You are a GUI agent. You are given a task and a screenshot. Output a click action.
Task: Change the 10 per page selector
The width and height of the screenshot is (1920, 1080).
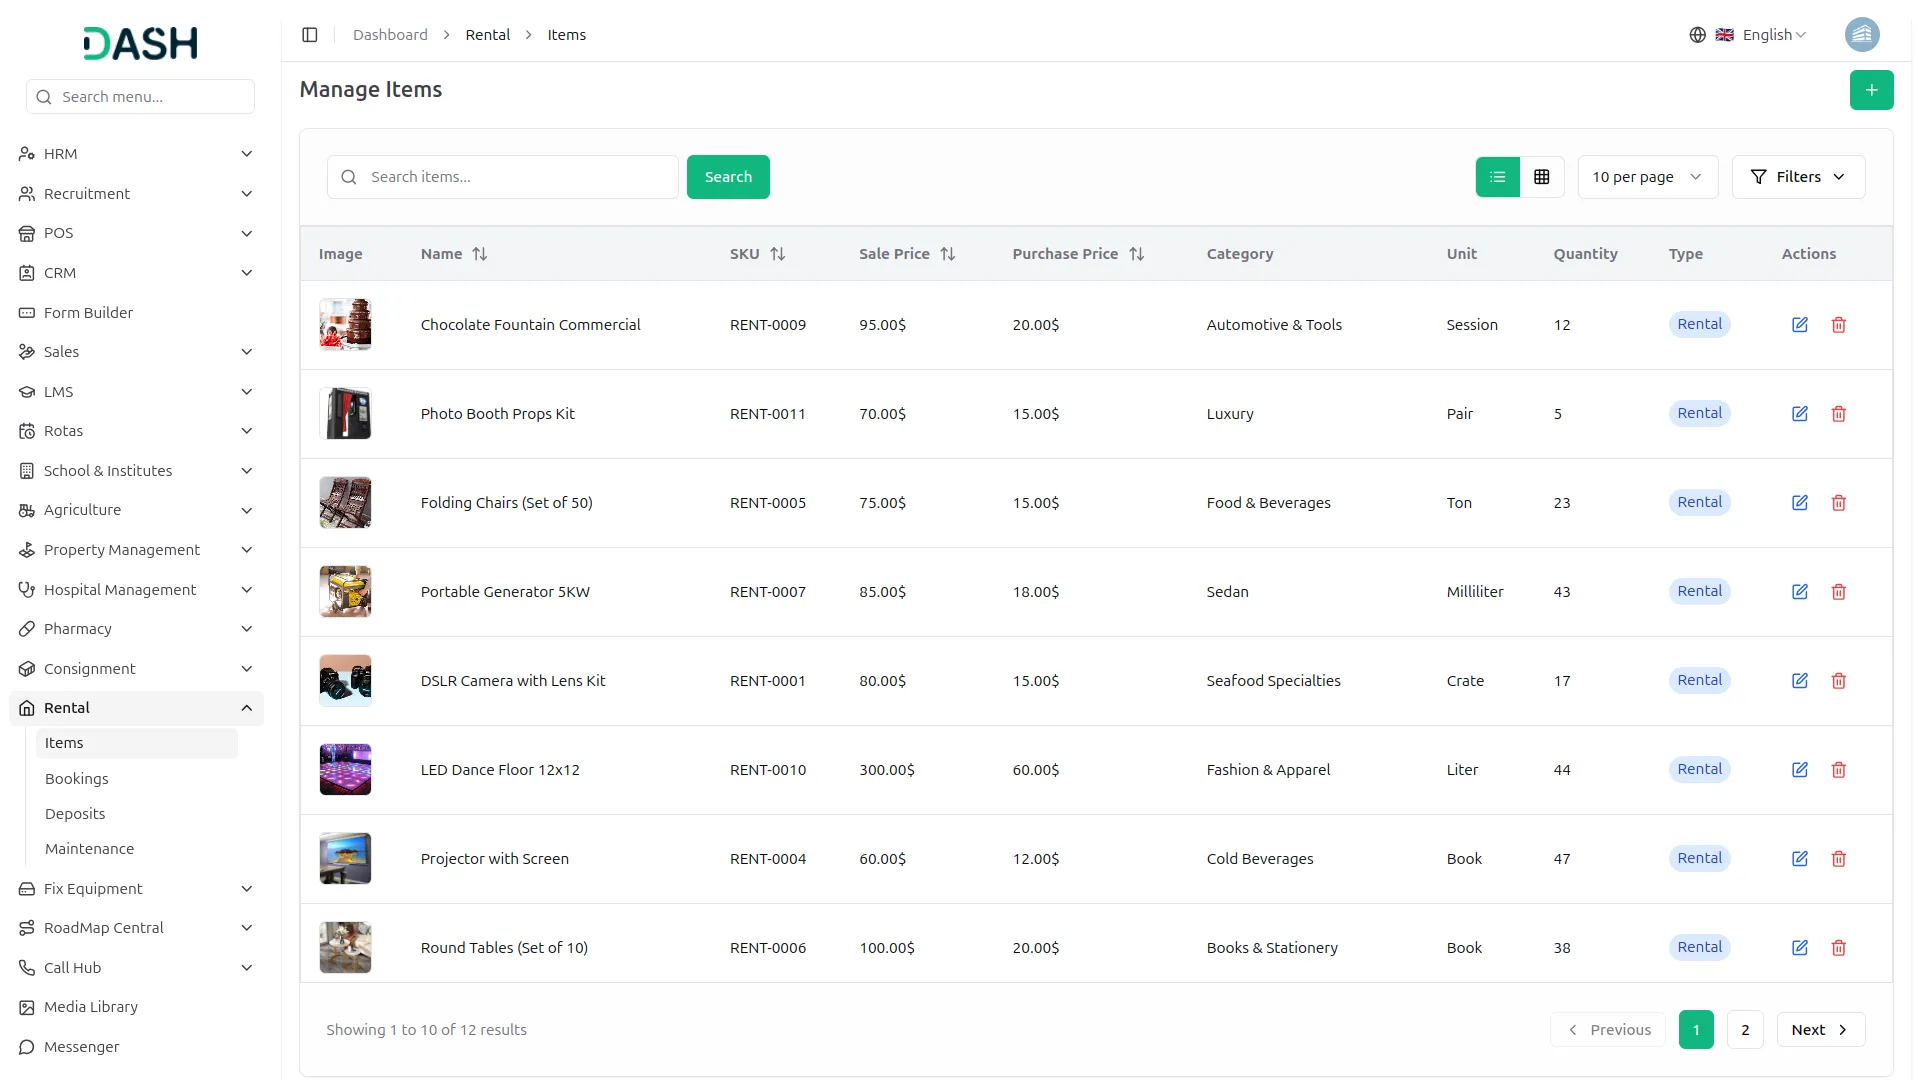pyautogui.click(x=1646, y=176)
